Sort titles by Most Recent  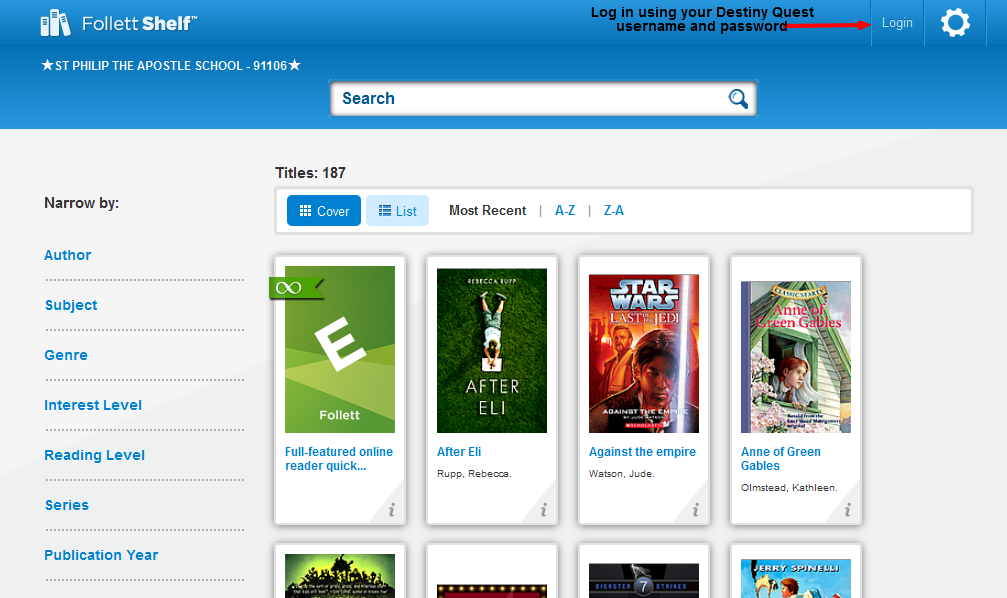click(x=487, y=210)
